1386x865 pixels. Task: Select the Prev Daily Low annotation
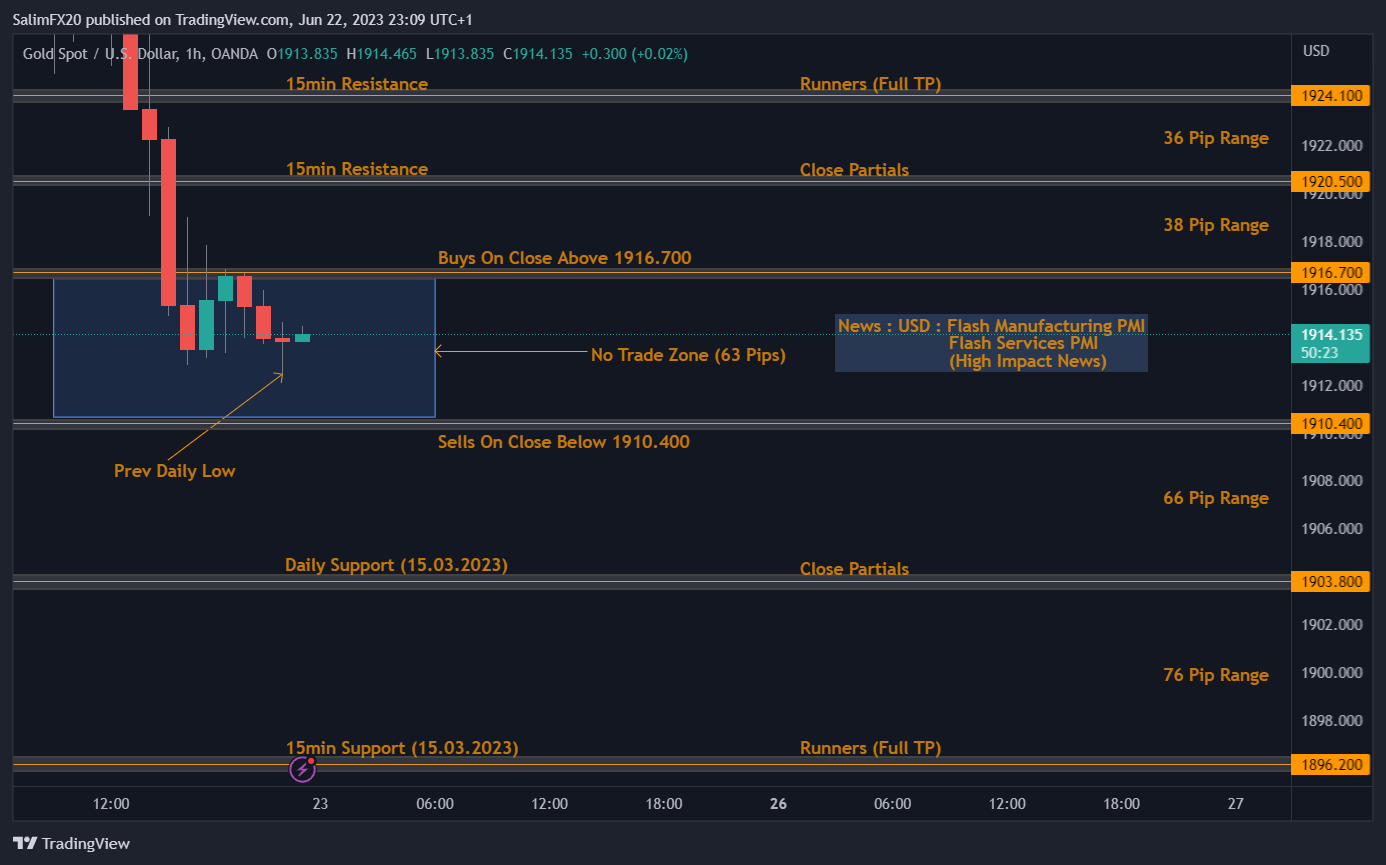click(174, 470)
